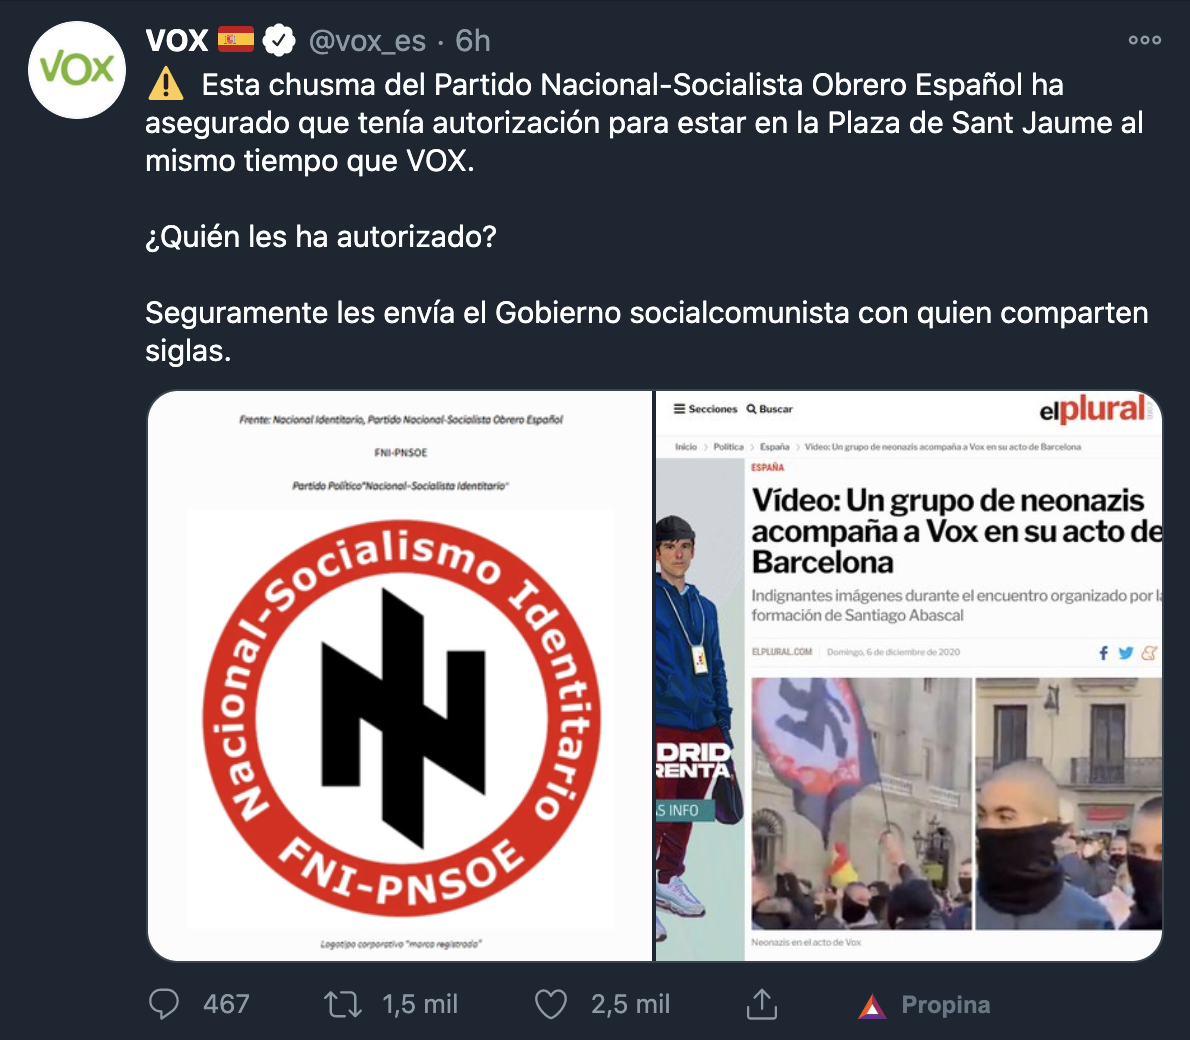Click the verified badge next to VOX
Image resolution: width=1190 pixels, height=1040 pixels.
point(279,41)
